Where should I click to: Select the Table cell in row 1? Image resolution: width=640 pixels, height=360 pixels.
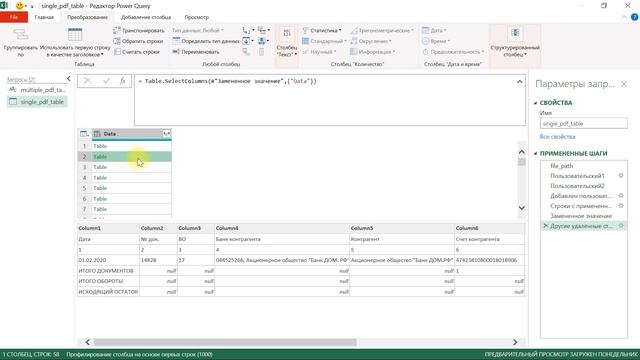(x=131, y=146)
